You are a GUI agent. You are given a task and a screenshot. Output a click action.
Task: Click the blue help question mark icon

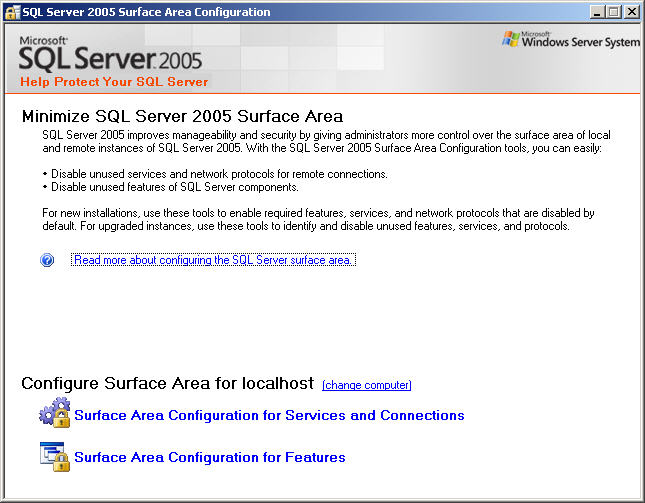47,260
